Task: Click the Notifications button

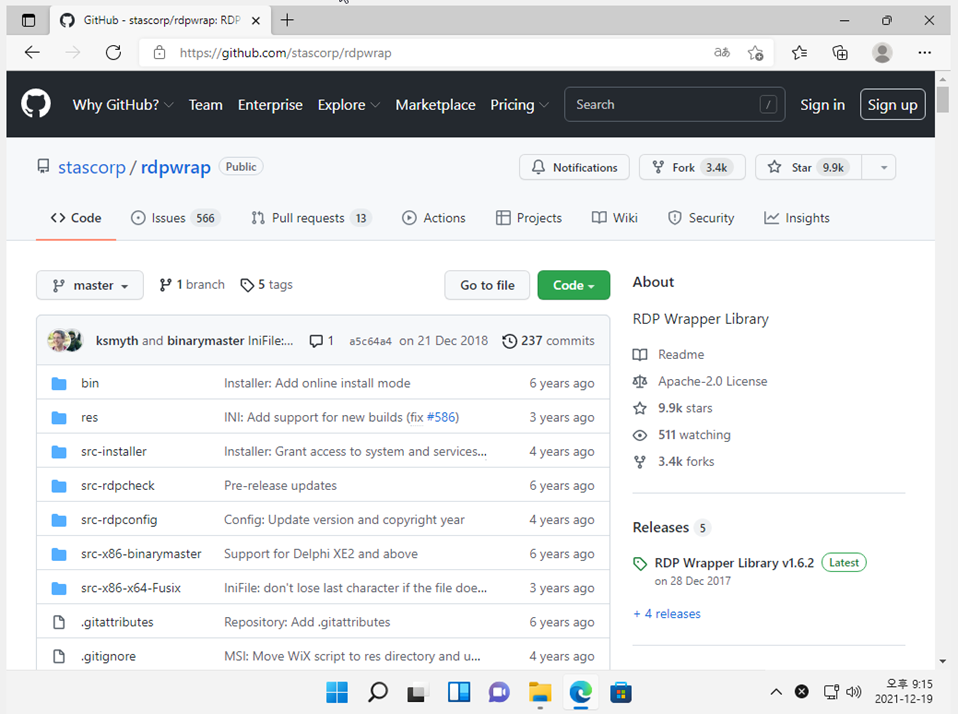Action: [574, 167]
